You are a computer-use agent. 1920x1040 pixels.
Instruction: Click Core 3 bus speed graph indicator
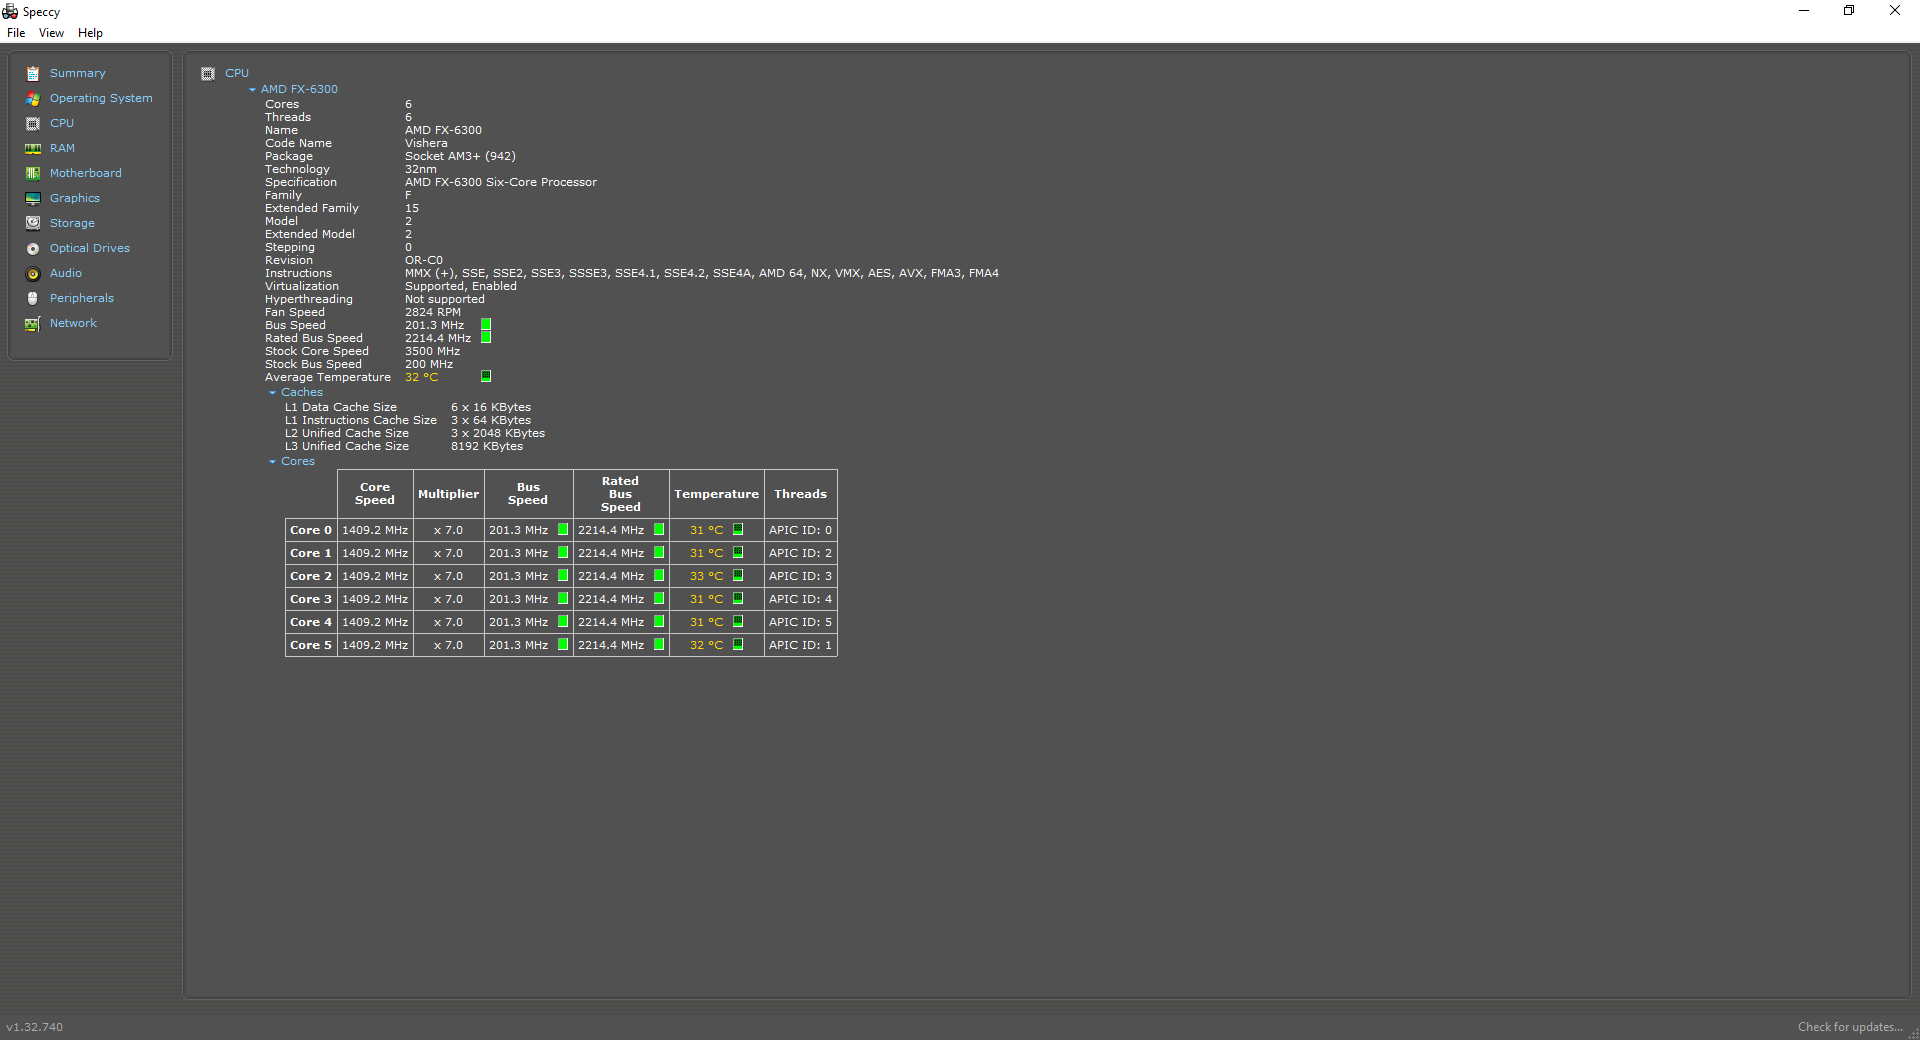coord(563,599)
